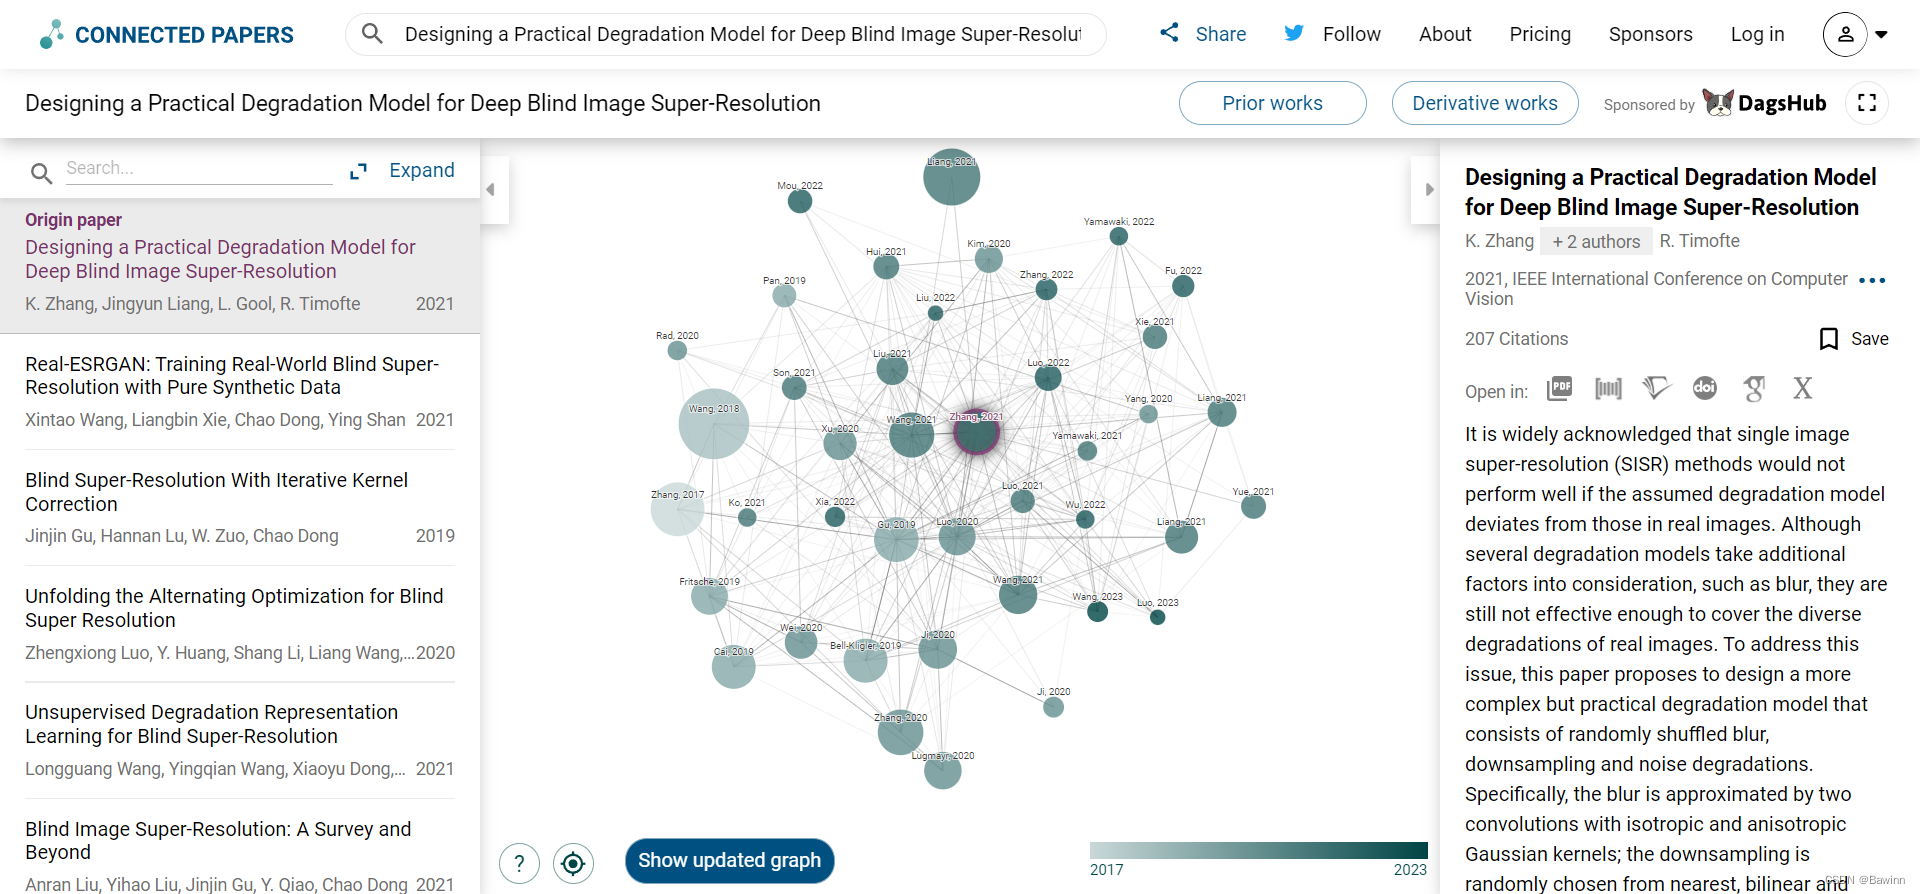Expand the '+ 2 authors' list
The width and height of the screenshot is (1920, 894).
[x=1596, y=241]
